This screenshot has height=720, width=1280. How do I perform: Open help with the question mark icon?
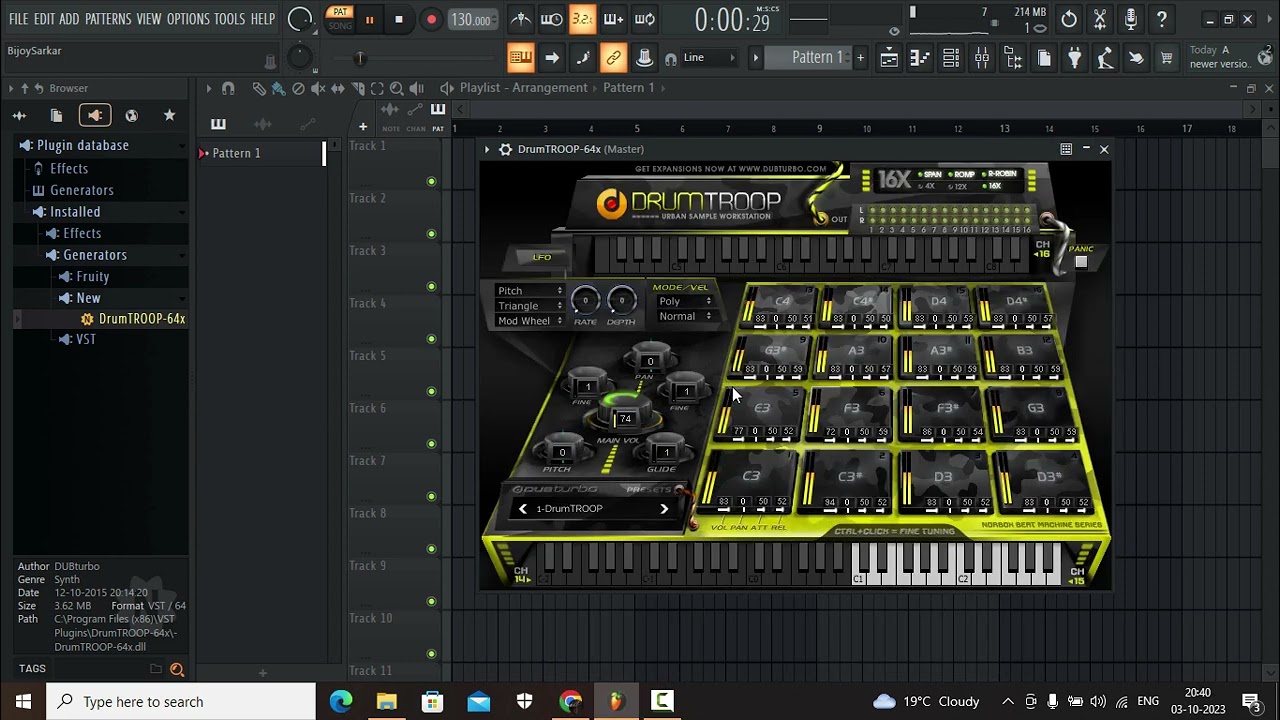point(1162,19)
